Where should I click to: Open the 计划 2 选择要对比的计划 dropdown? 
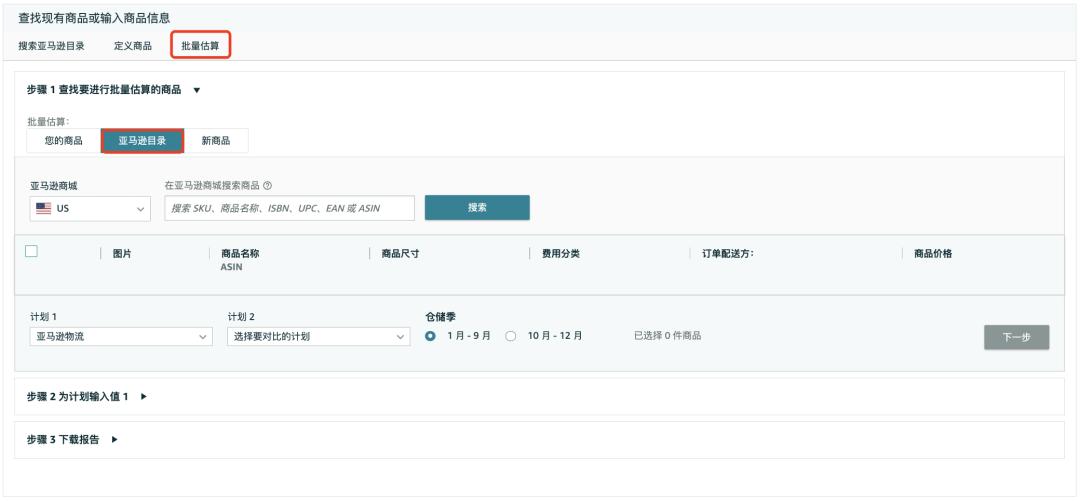[x=319, y=336]
